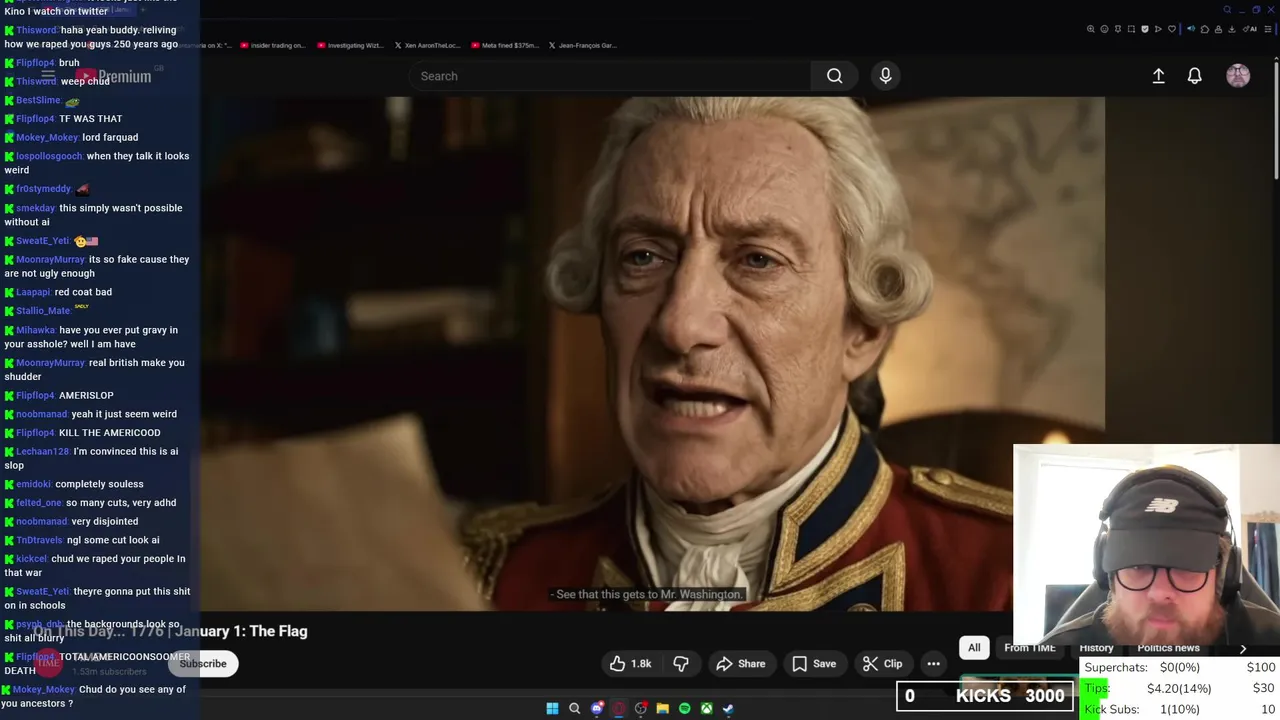Viewport: 1280px width, 720px height.
Task: Open the upload/create arrow icon
Action: tap(1158, 76)
